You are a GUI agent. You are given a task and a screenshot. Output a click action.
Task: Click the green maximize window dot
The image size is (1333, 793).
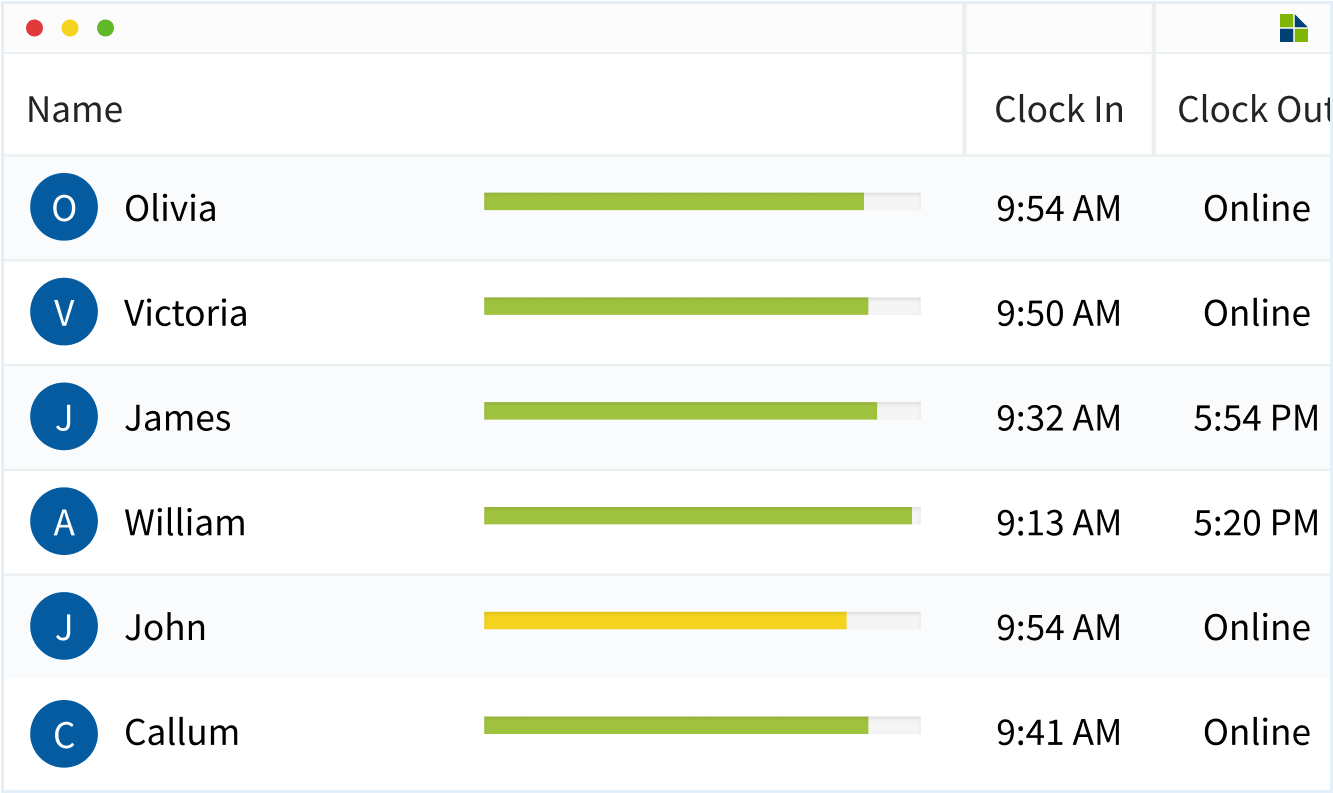tap(105, 28)
